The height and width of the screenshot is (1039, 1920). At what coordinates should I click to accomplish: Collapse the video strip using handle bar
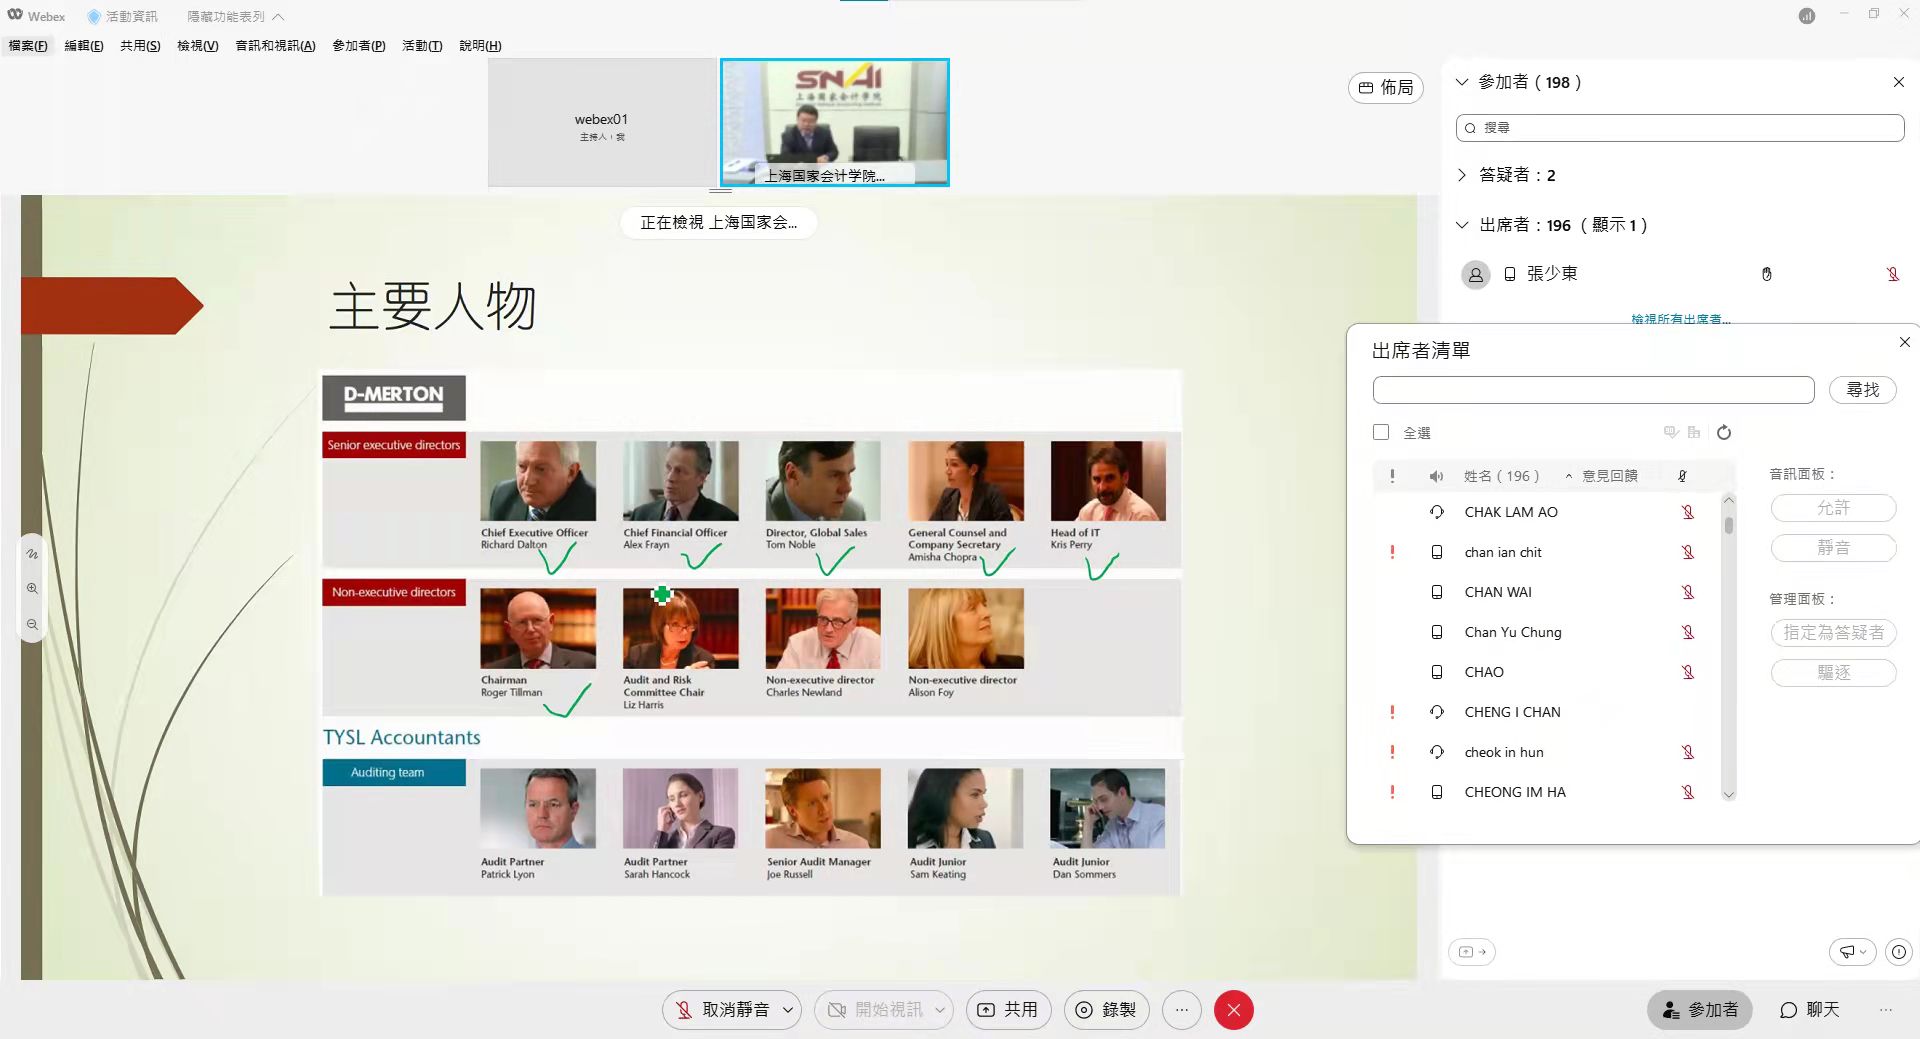pos(720,190)
